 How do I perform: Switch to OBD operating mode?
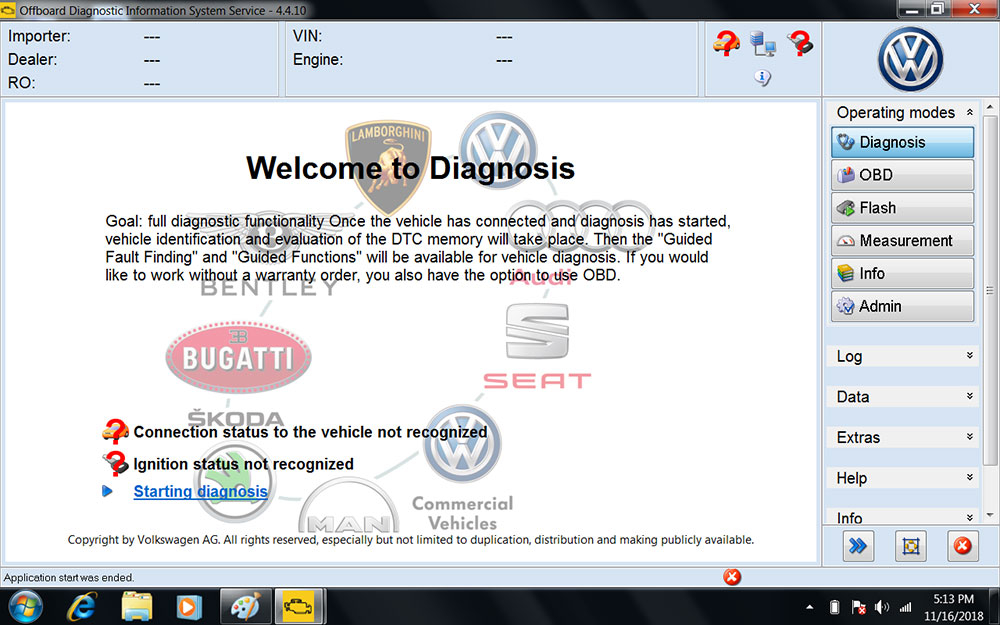(x=901, y=175)
